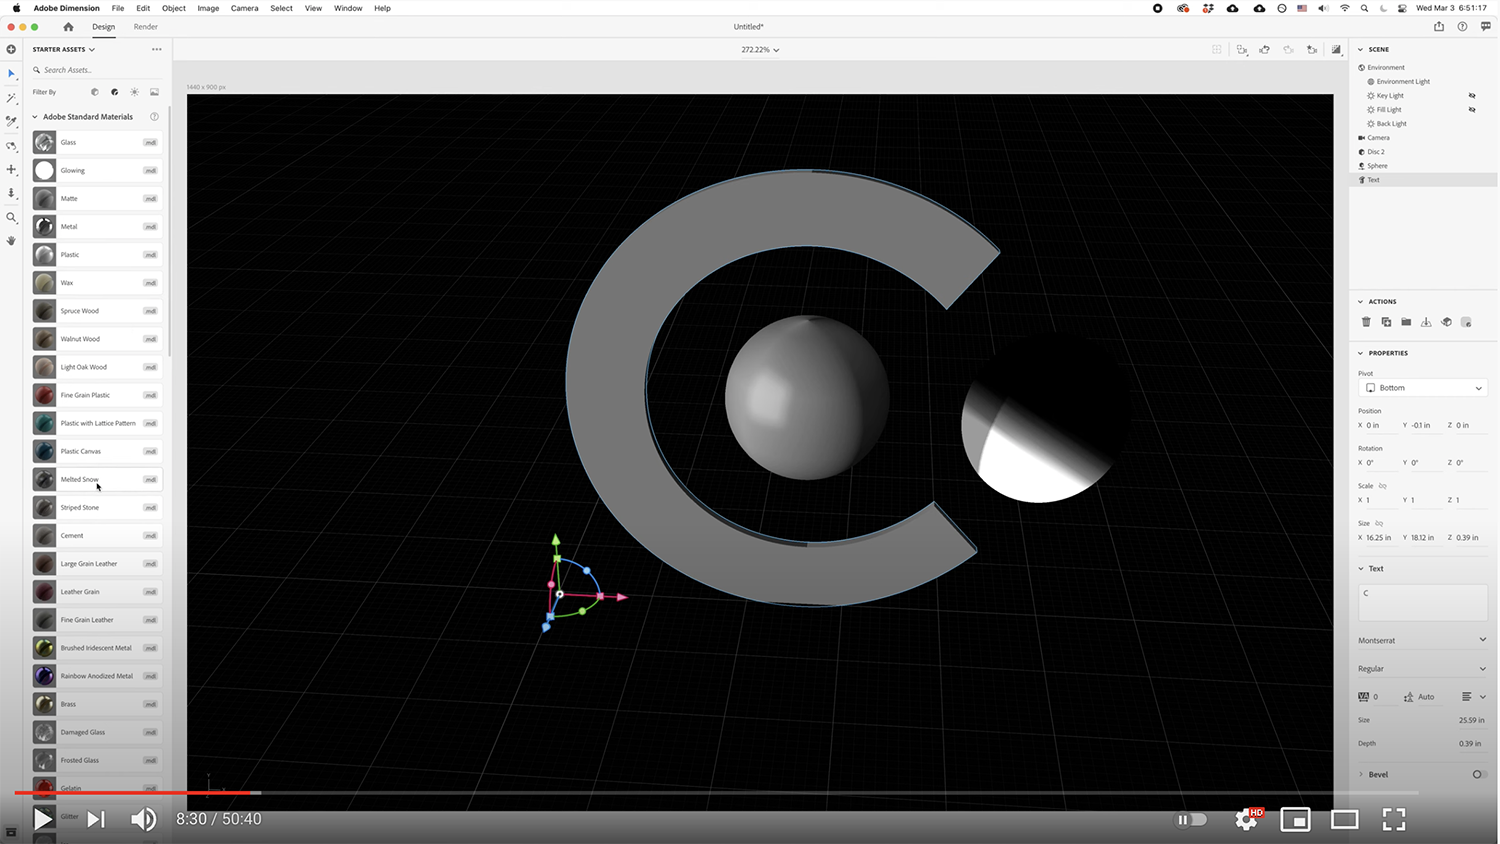
Task: Open the Montserrat font dropdown
Action: coord(1423,640)
